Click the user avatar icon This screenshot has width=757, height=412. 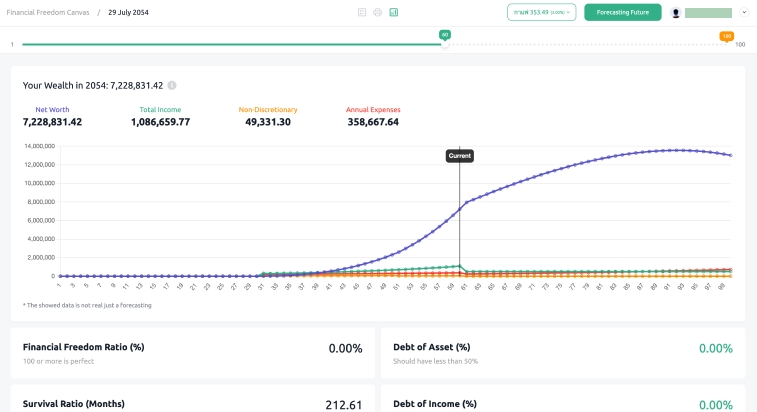[676, 13]
